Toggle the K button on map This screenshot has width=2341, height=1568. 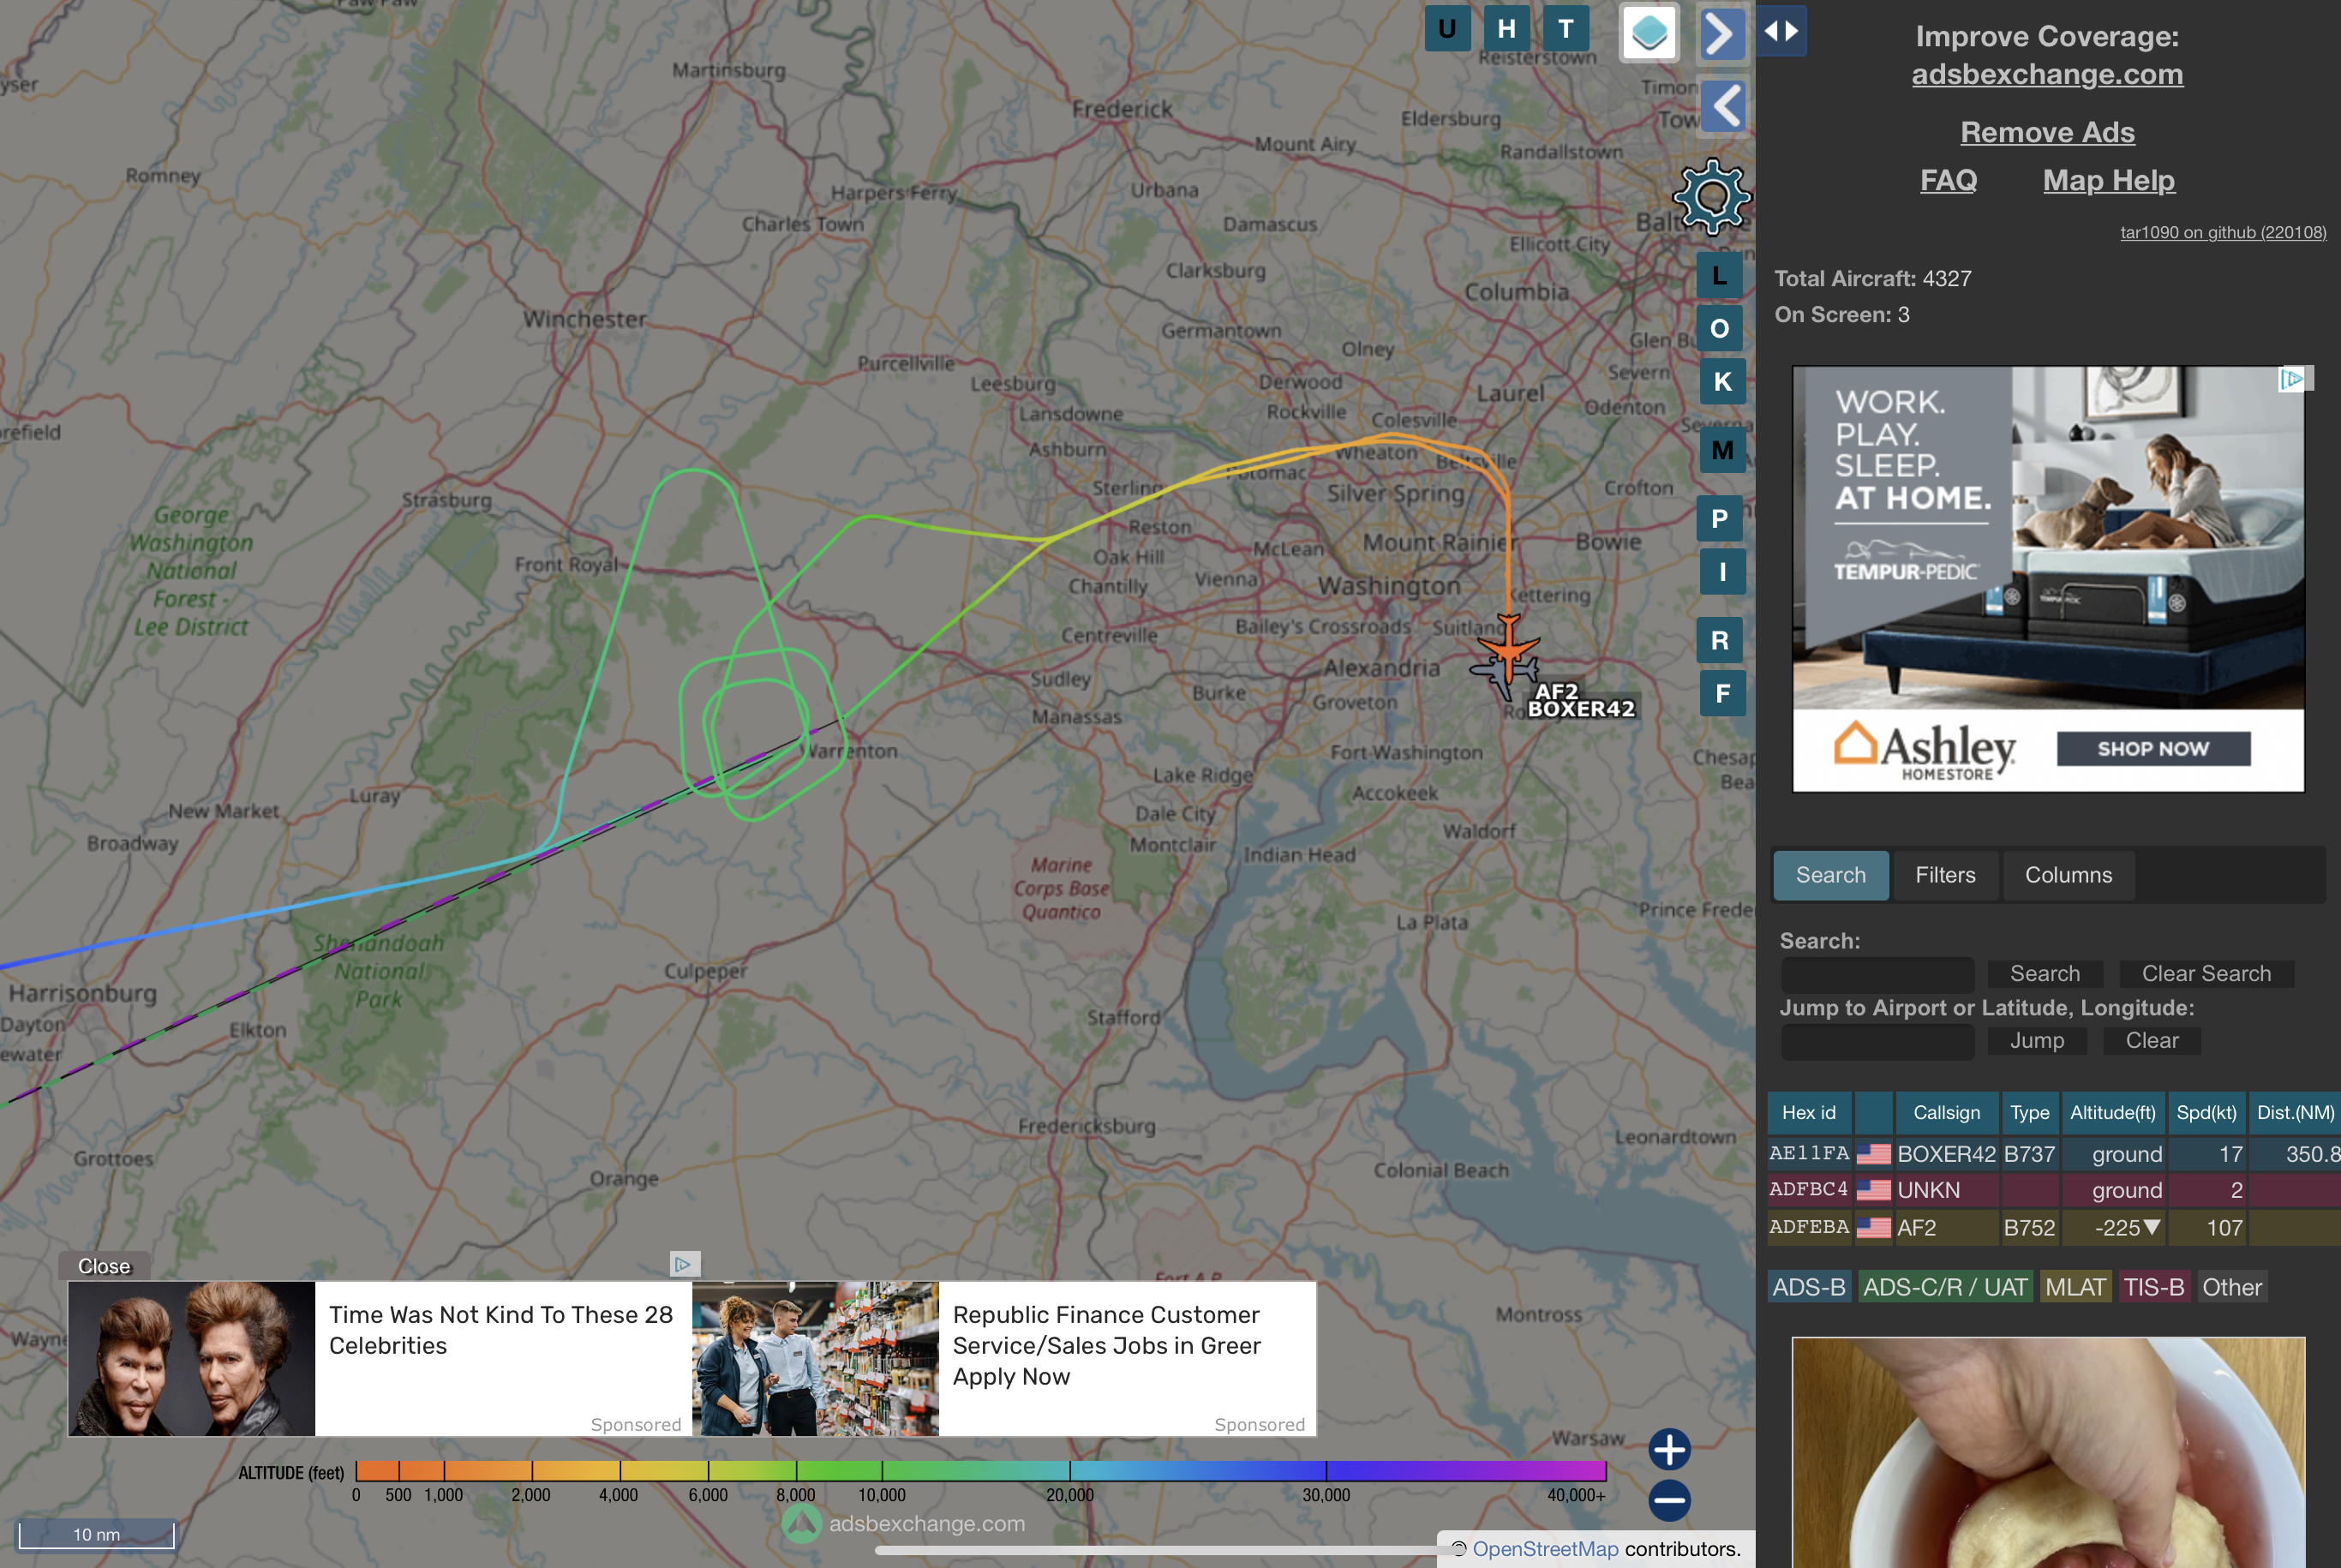[1722, 381]
